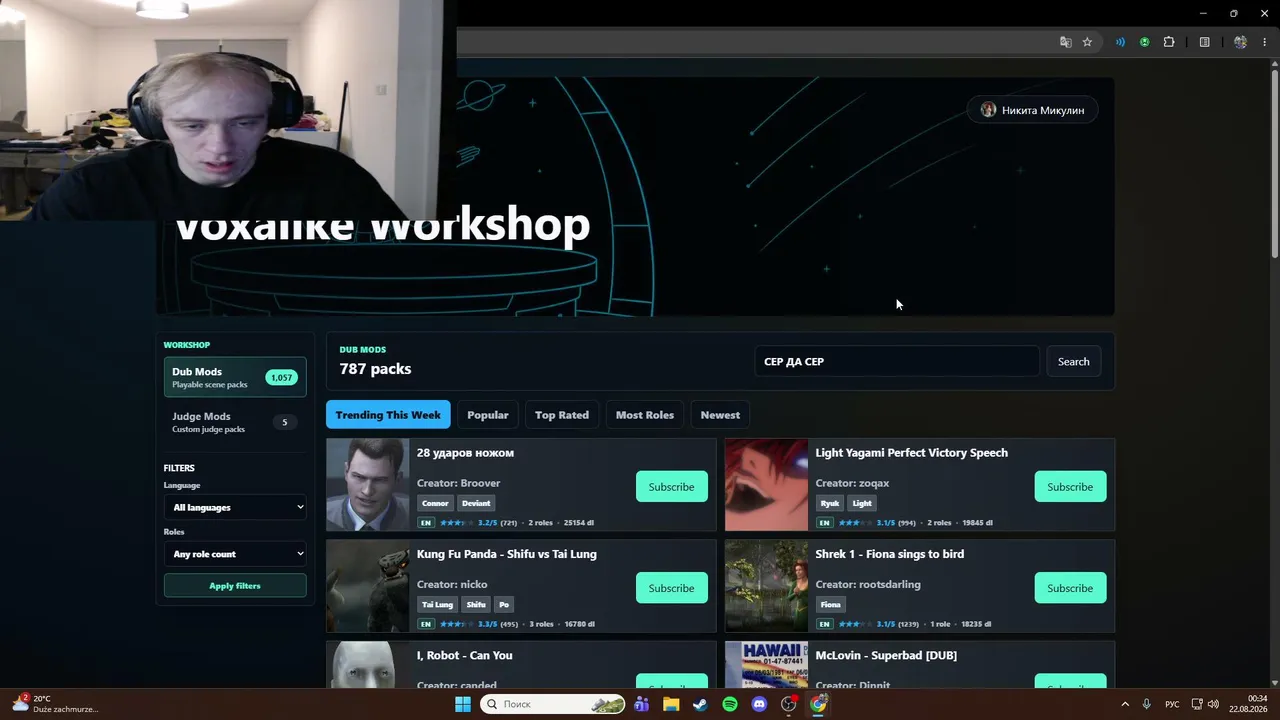1280x720 pixels.
Task: Open the Judge Mods workshop section
Action: tap(235, 422)
